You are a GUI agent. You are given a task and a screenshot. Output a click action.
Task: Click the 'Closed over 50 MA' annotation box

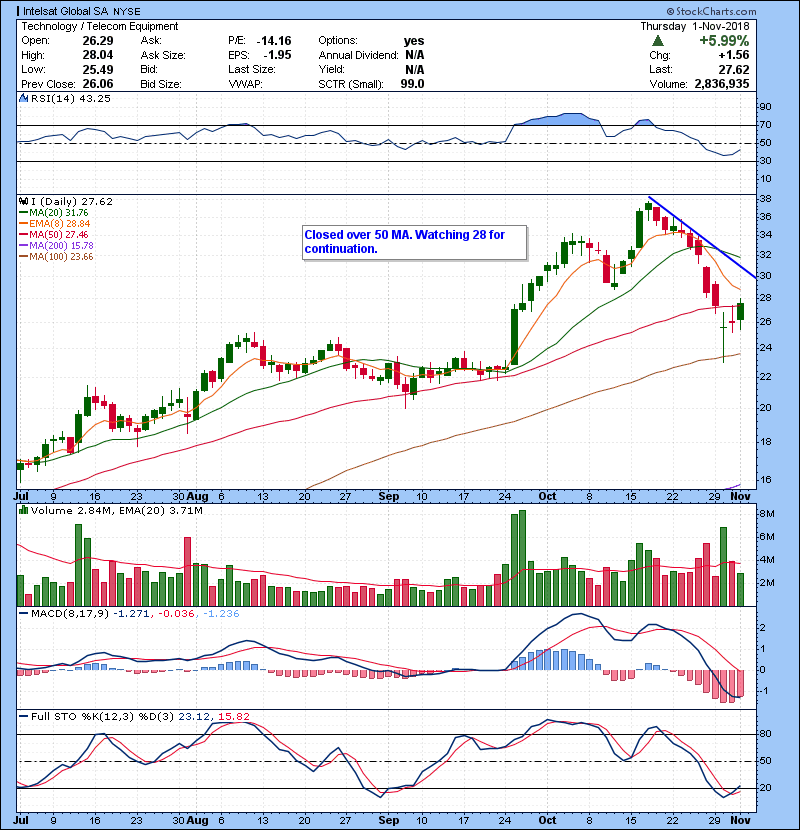(x=415, y=242)
